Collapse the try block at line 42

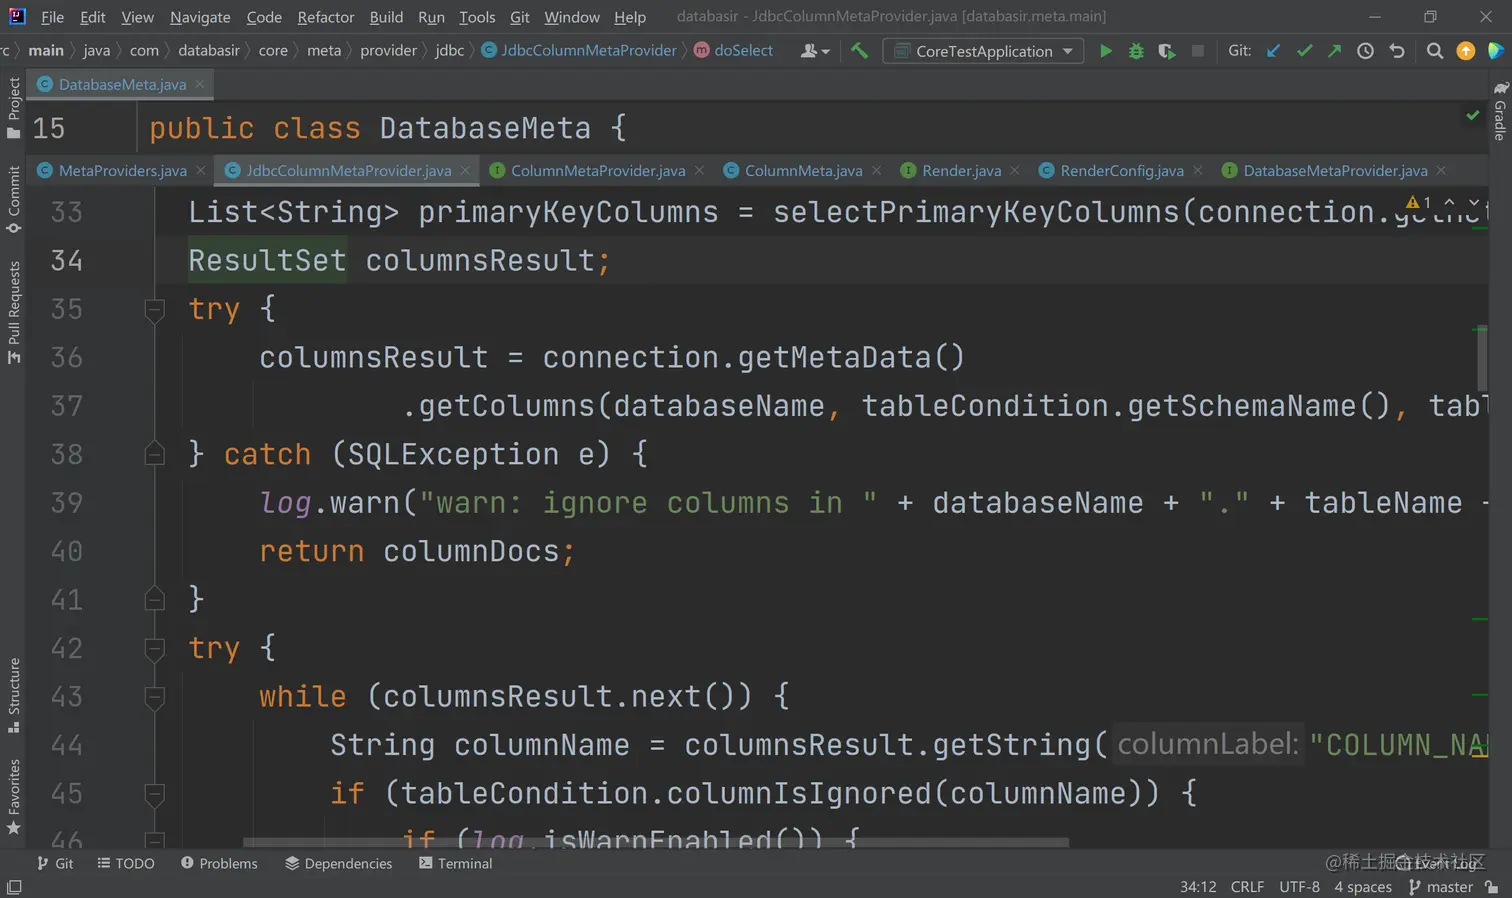point(154,648)
